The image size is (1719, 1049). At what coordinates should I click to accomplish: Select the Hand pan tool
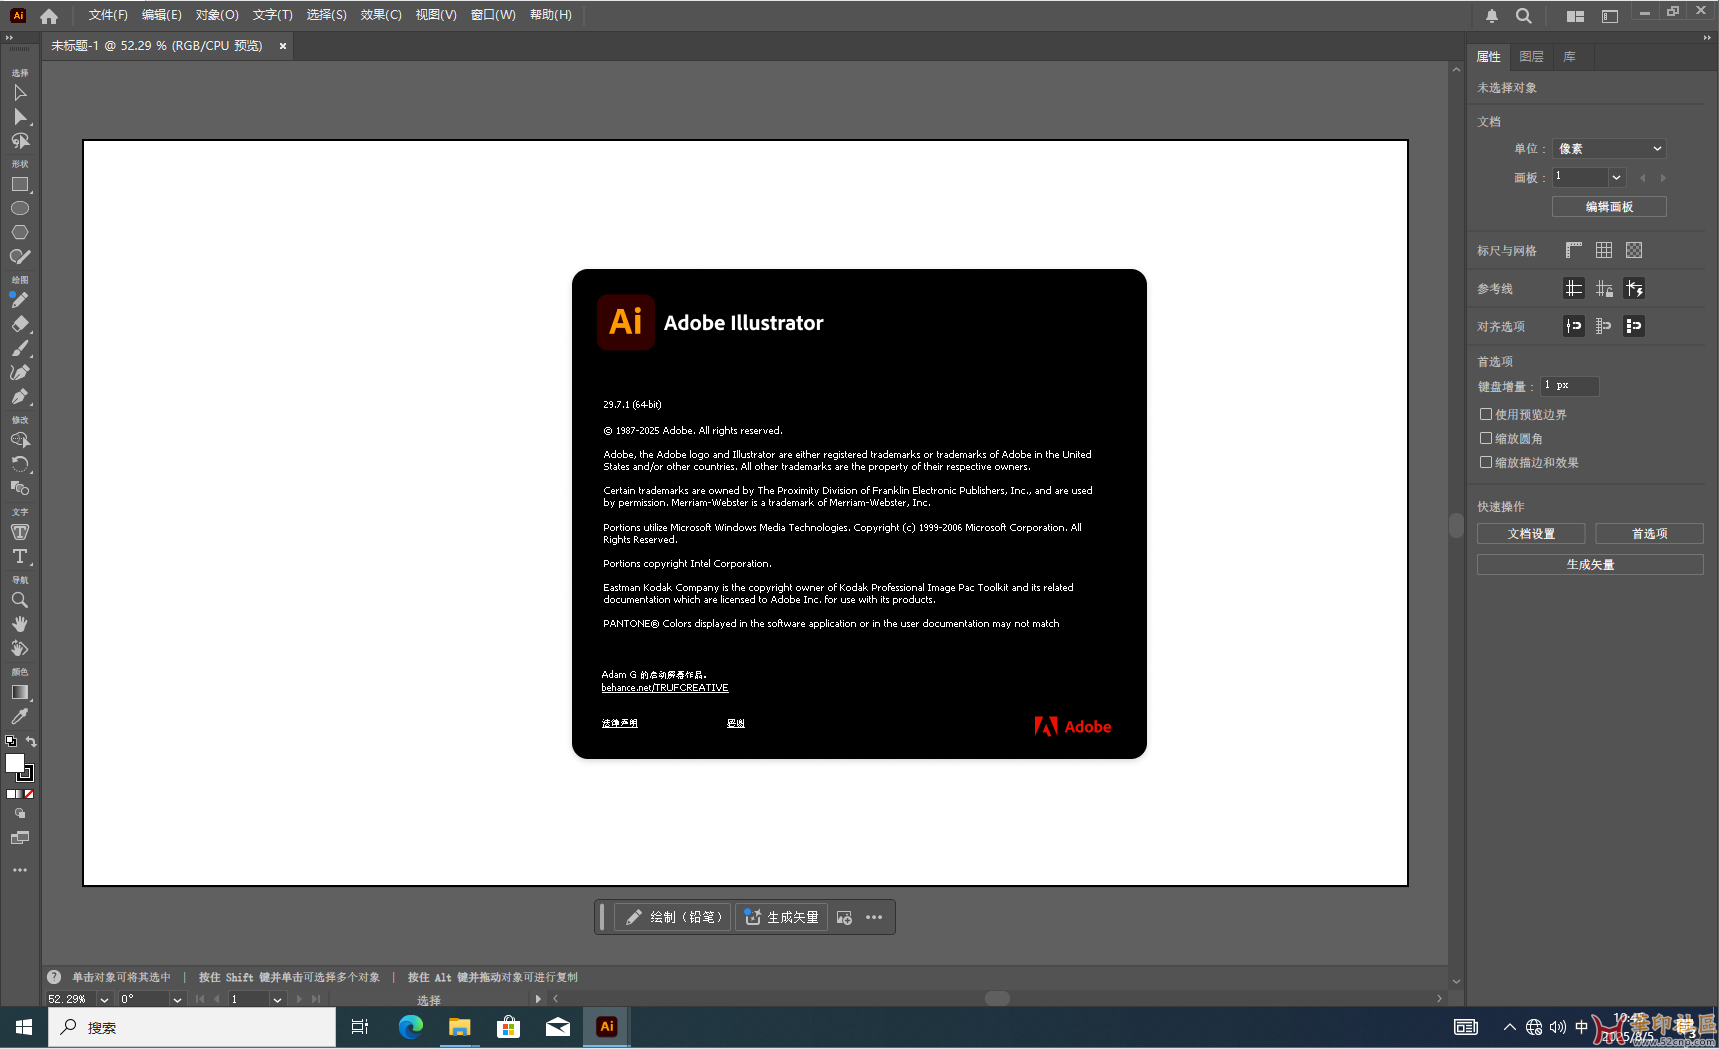pyautogui.click(x=20, y=624)
